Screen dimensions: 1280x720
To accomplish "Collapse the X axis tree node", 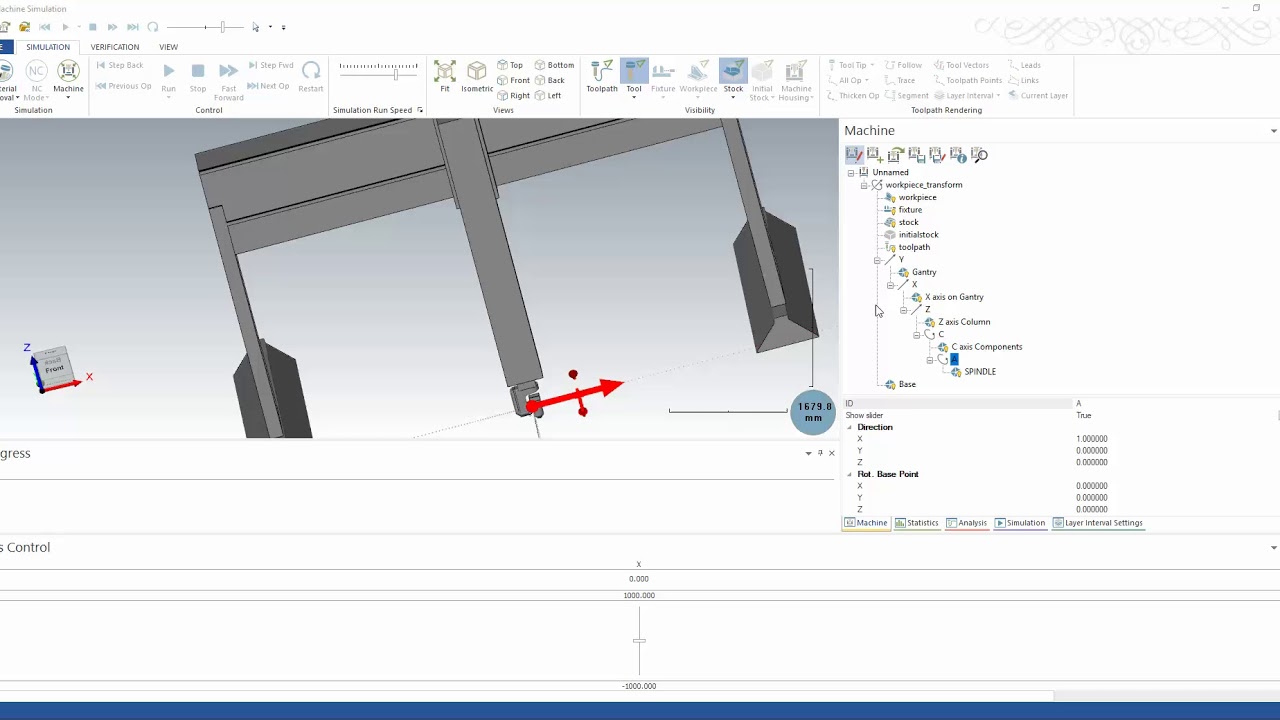I will [890, 285].
